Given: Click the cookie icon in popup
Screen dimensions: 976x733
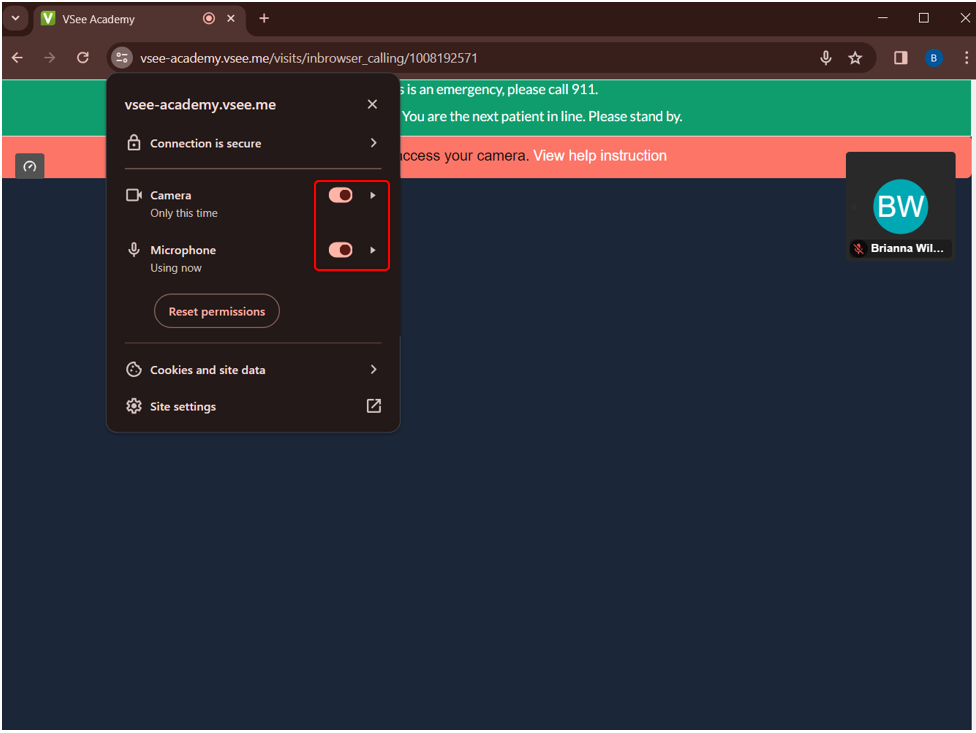Looking at the screenshot, I should (134, 370).
